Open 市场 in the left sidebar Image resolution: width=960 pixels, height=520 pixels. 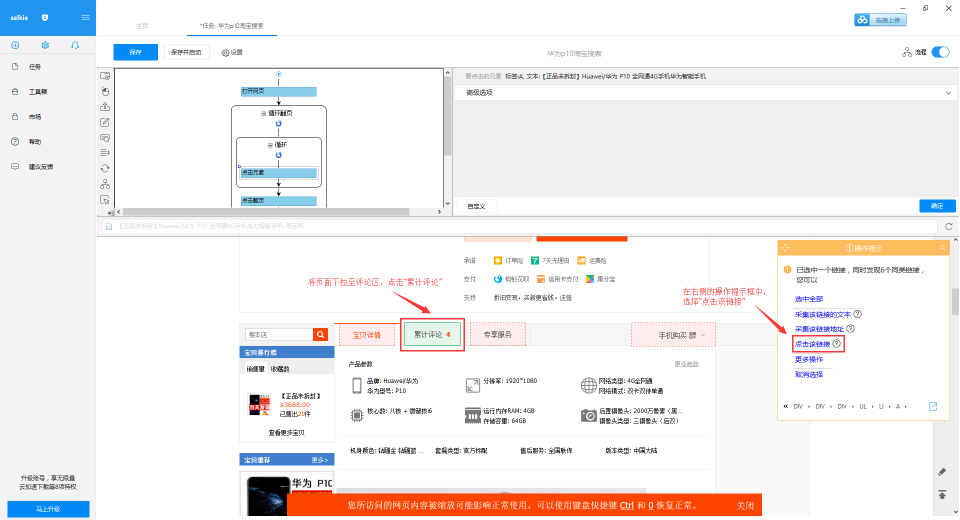coord(35,117)
